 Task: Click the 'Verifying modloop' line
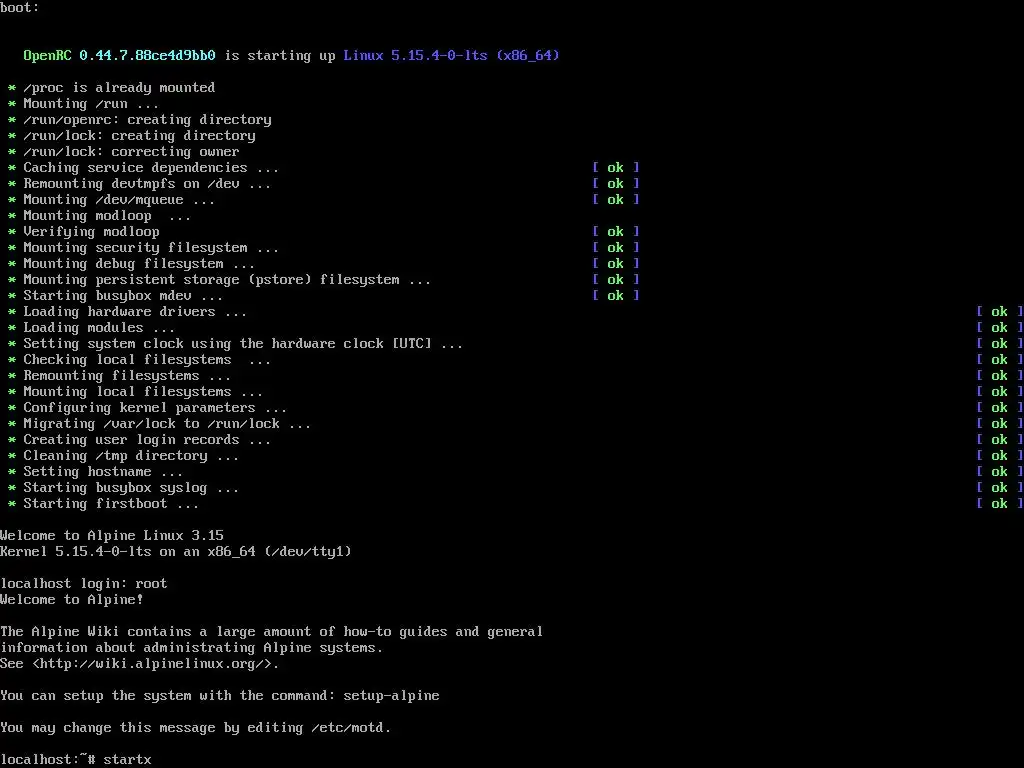pos(91,232)
